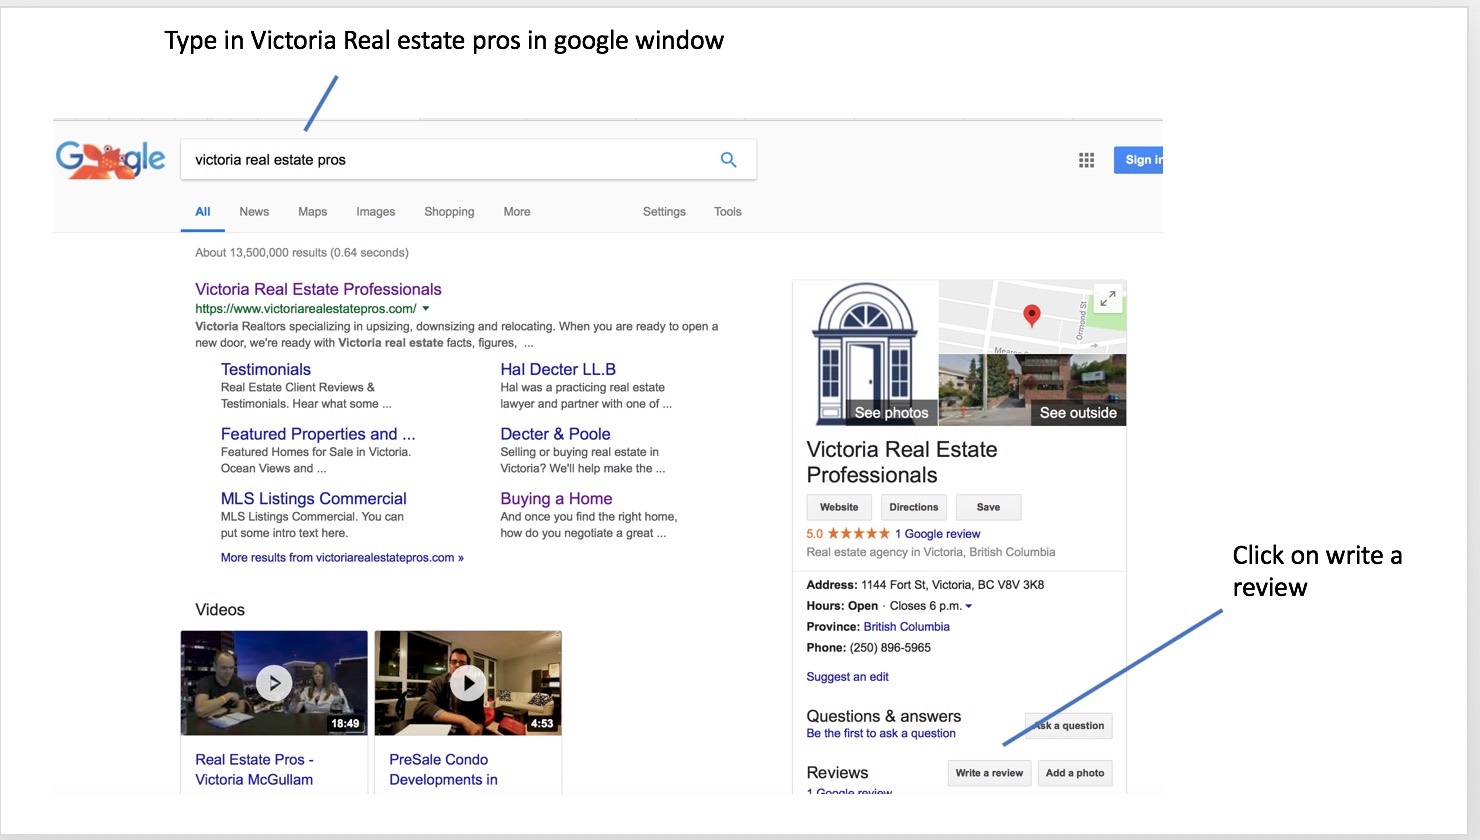Image resolution: width=1480 pixels, height=840 pixels.
Task: Click the Google doodle logo
Action: tap(111, 160)
